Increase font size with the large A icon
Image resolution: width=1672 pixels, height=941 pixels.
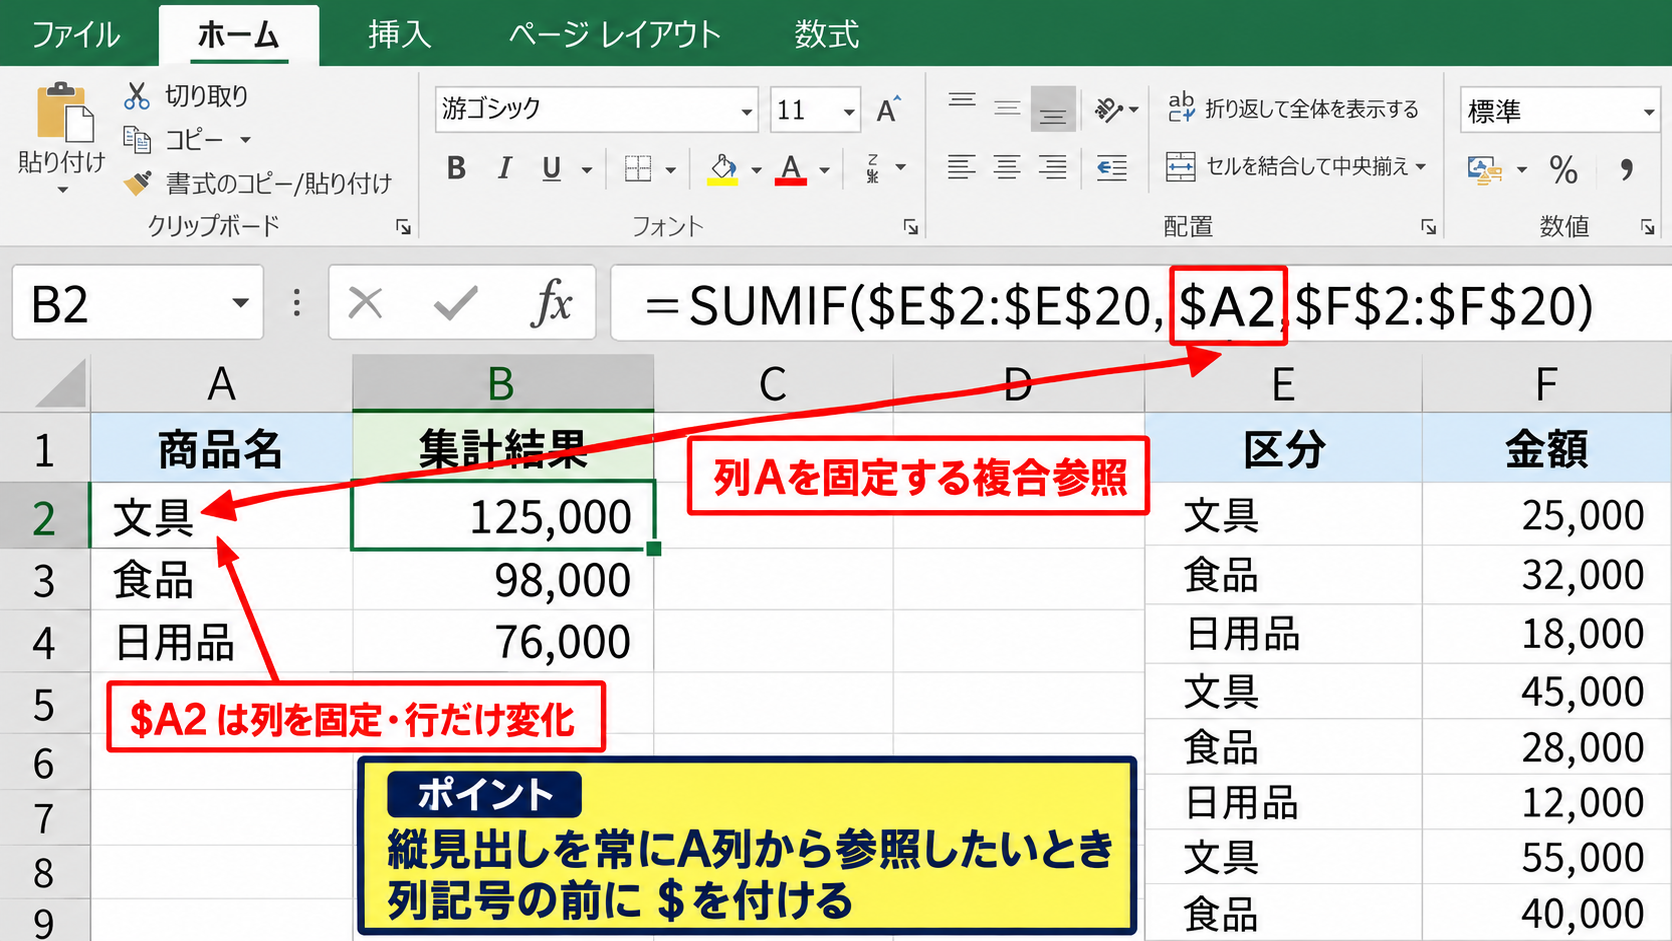[888, 109]
